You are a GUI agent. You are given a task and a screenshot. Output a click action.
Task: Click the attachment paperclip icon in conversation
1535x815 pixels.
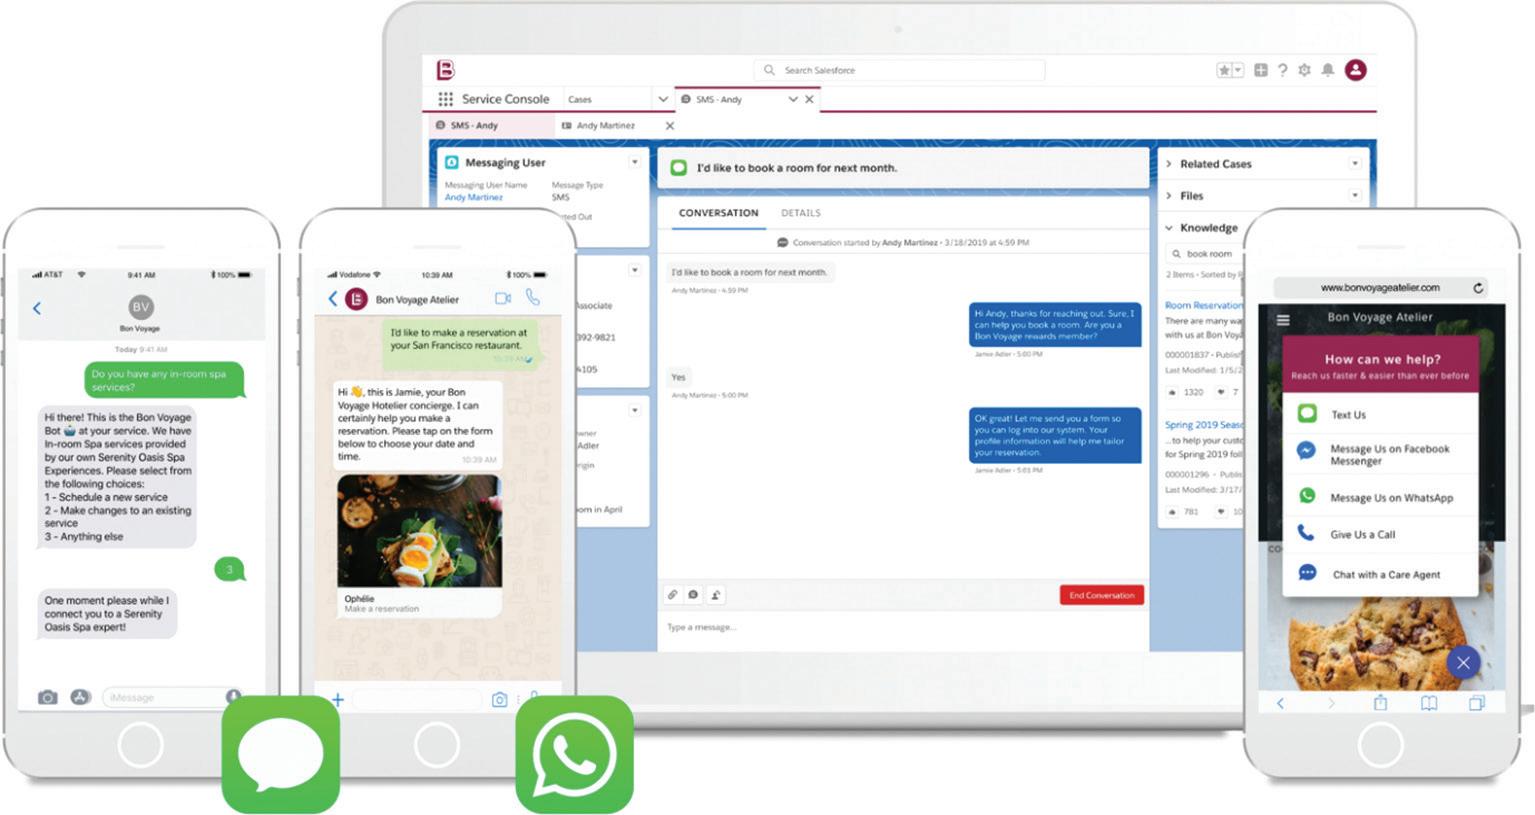(x=673, y=595)
